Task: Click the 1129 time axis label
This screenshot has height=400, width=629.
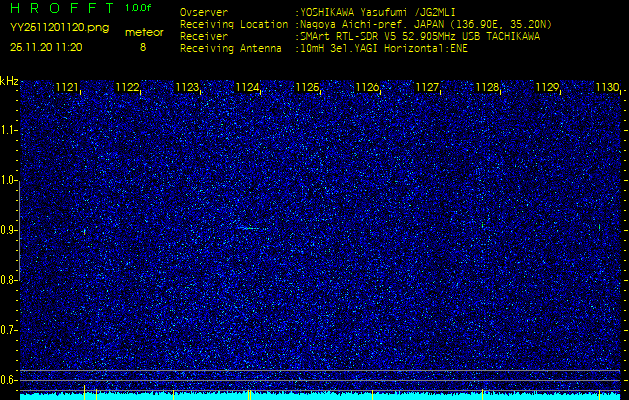Action: point(548,87)
